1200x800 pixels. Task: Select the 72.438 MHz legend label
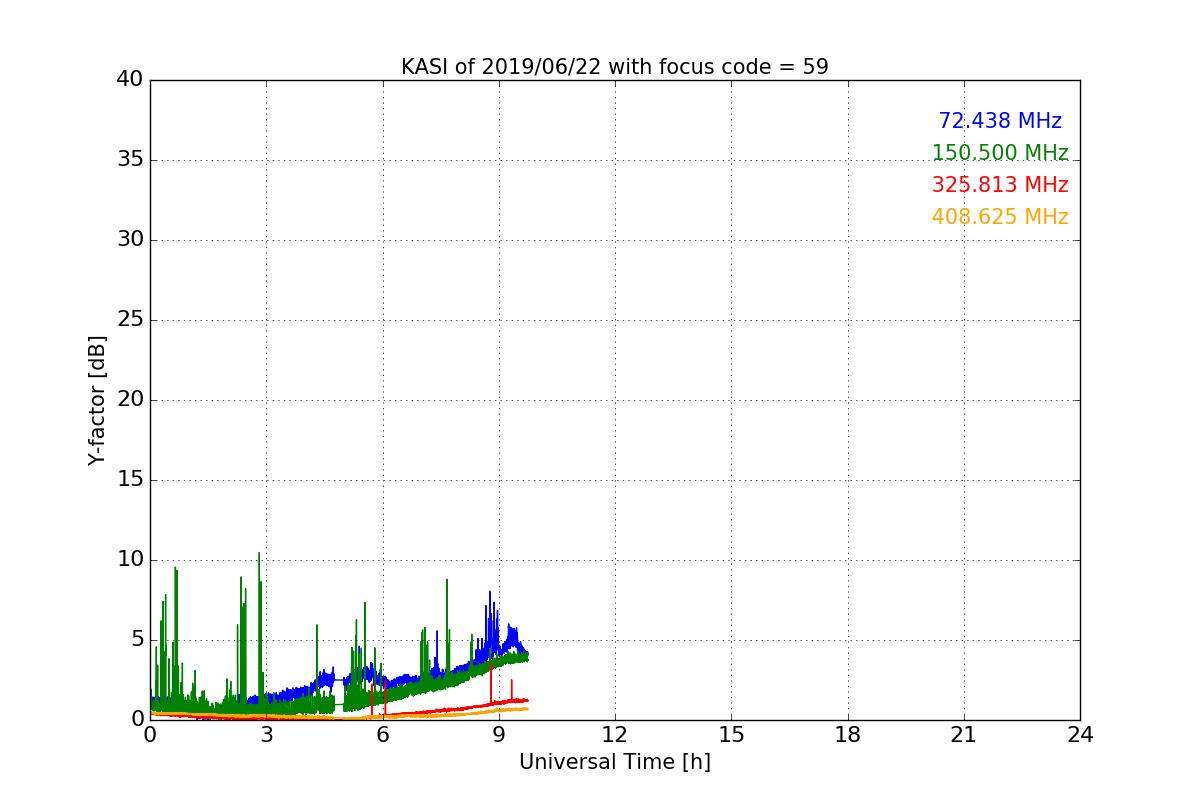[x=1000, y=121]
